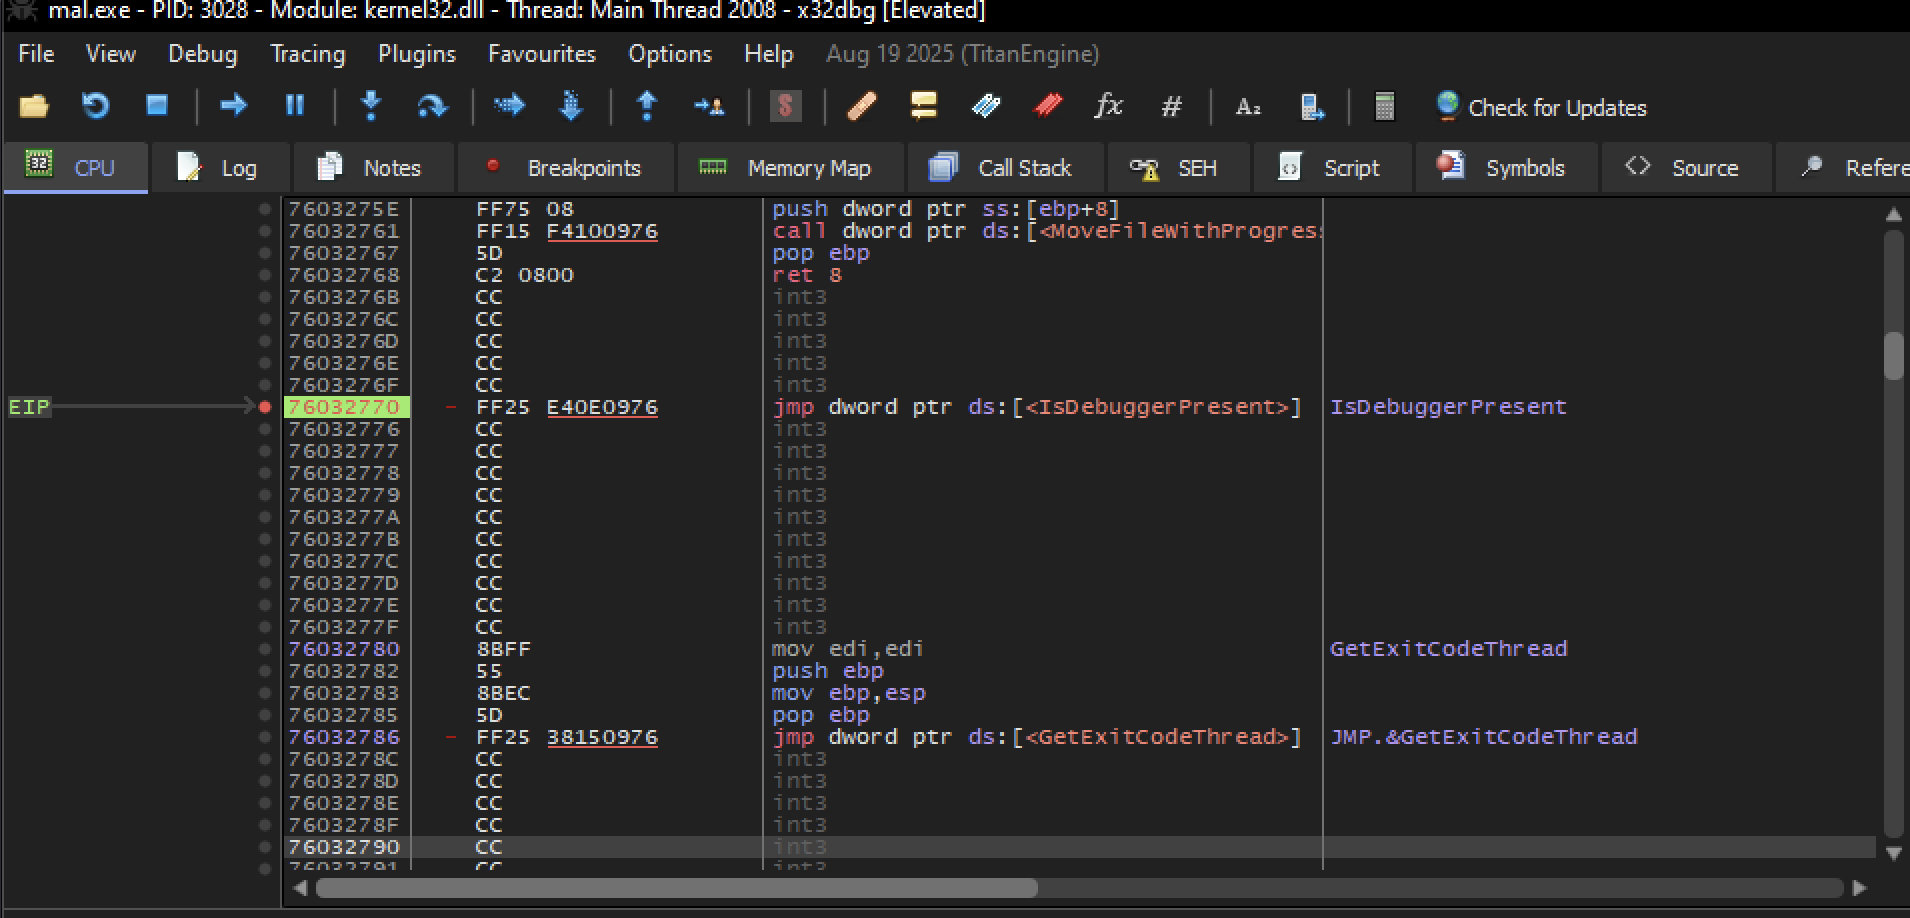
Task: Click Check for Updates button
Action: pyautogui.click(x=1541, y=107)
